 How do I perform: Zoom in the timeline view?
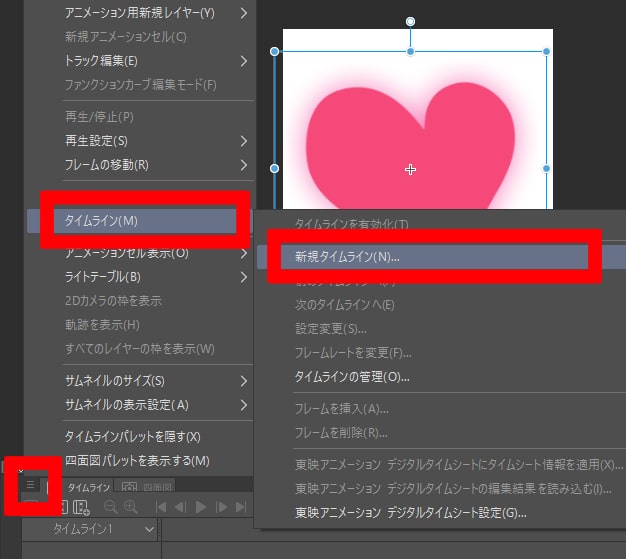[x=131, y=507]
